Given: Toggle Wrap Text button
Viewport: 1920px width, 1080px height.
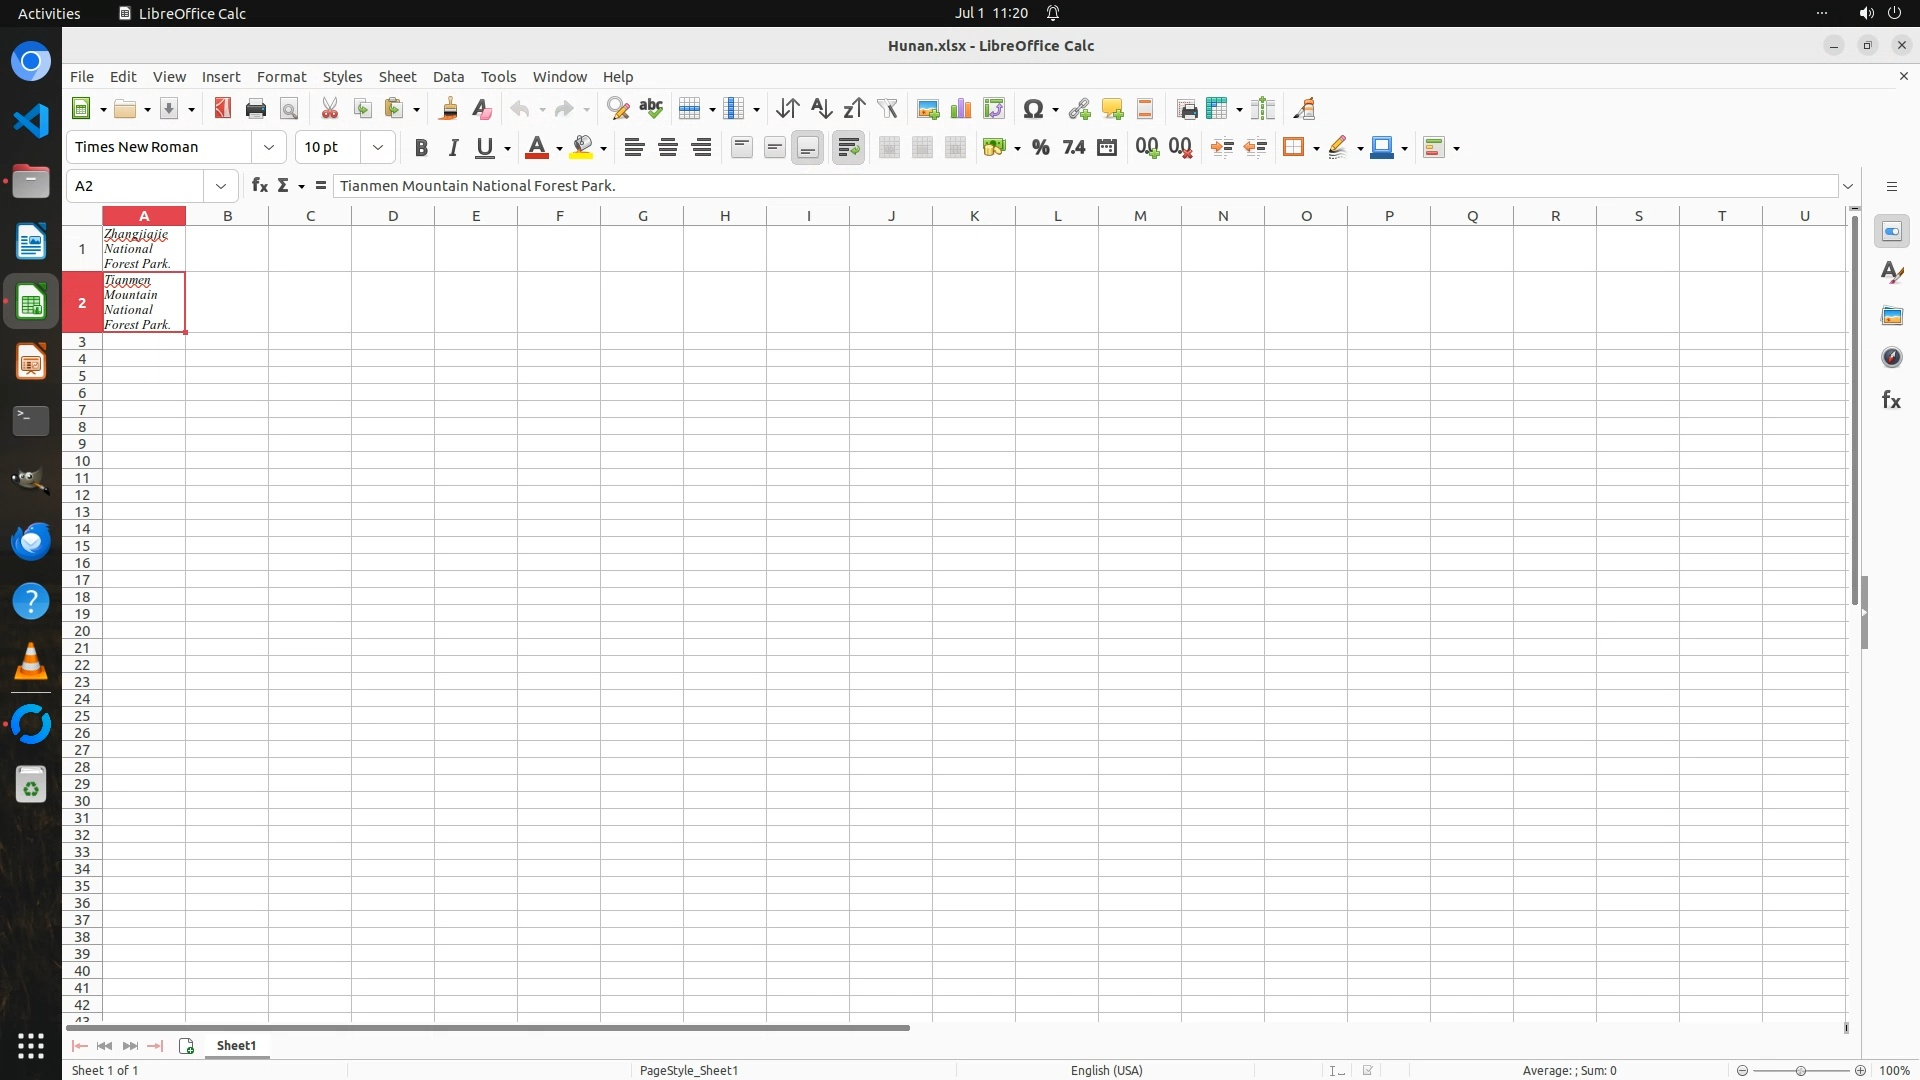Looking at the screenshot, I should pyautogui.click(x=848, y=148).
